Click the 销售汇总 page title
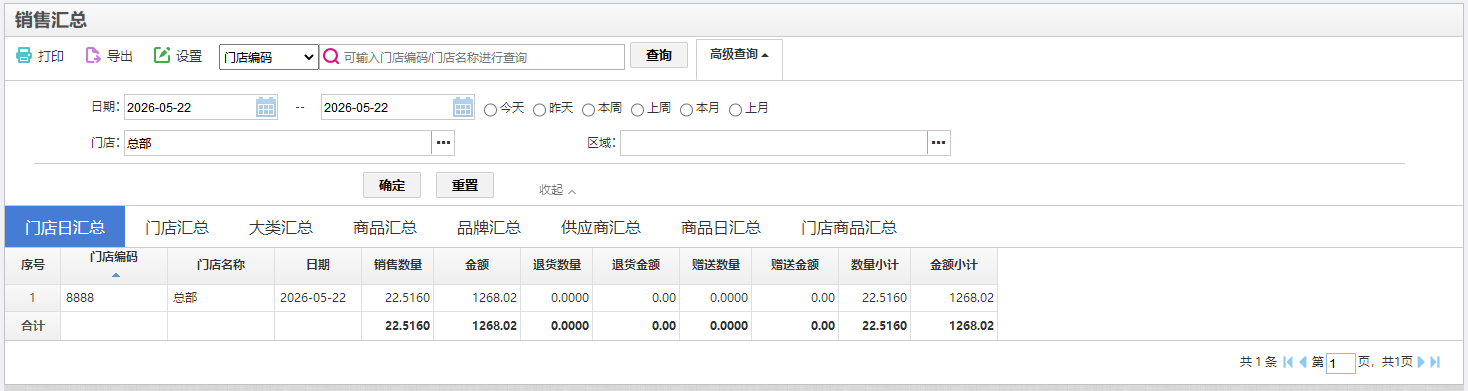Image resolution: width=1468 pixels, height=391 pixels. [x=50, y=19]
